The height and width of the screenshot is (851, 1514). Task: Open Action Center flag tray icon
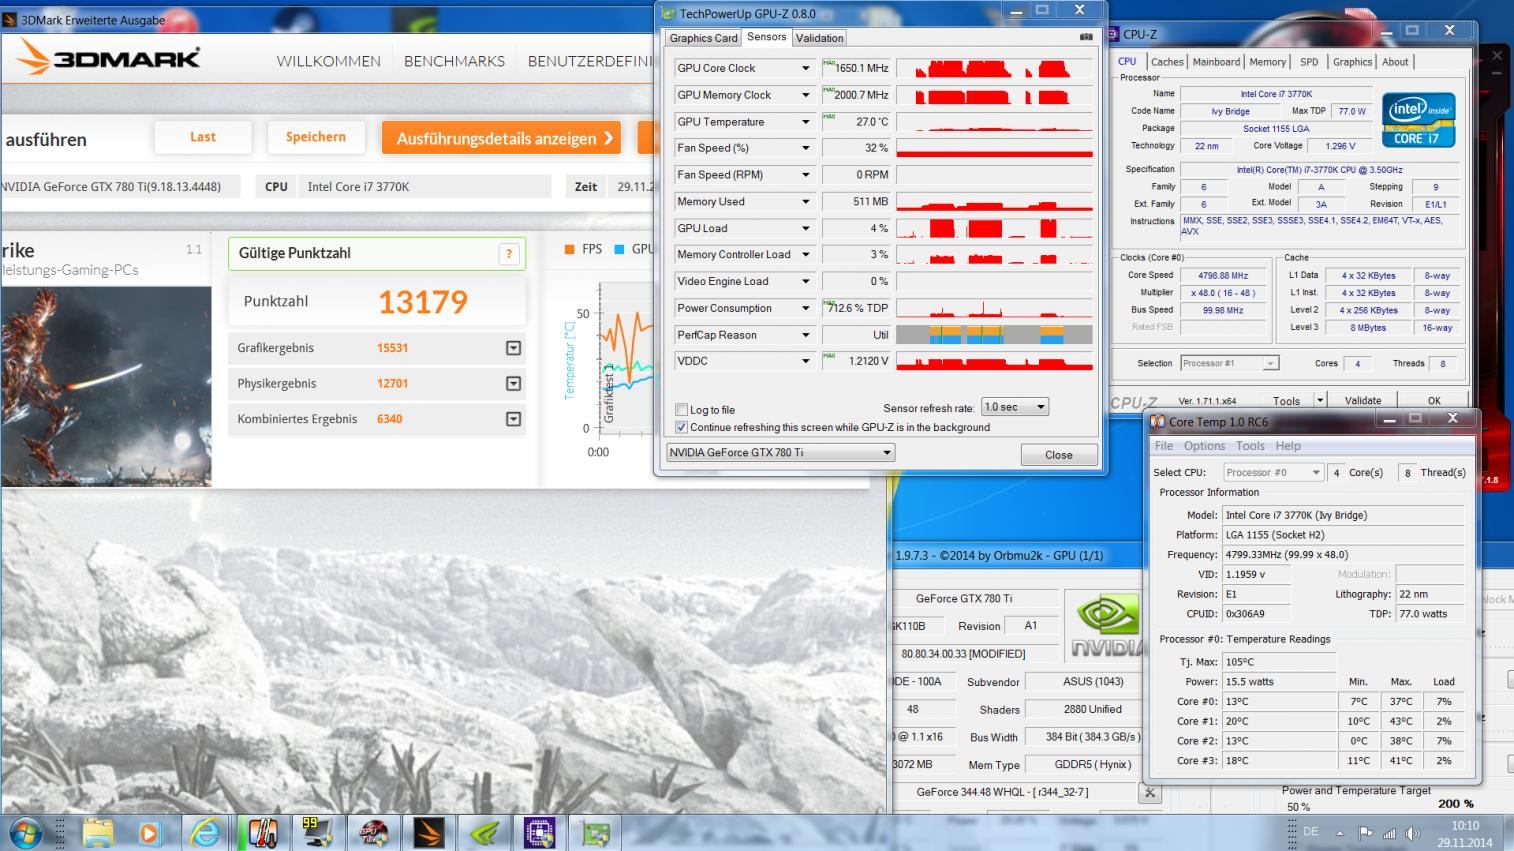point(1365,833)
